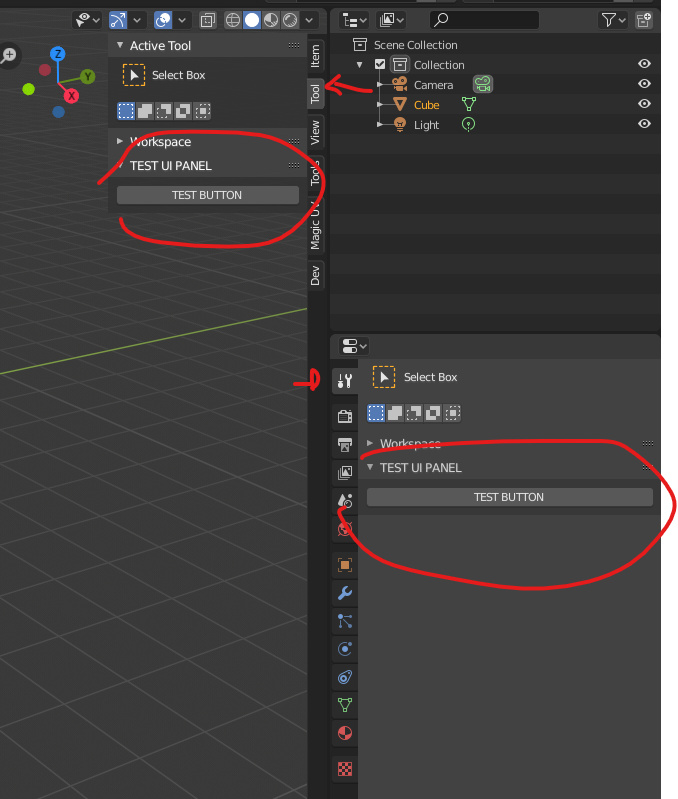Expand the Camera item in outliner
Viewport: 678px width, 799px height.
[x=379, y=85]
